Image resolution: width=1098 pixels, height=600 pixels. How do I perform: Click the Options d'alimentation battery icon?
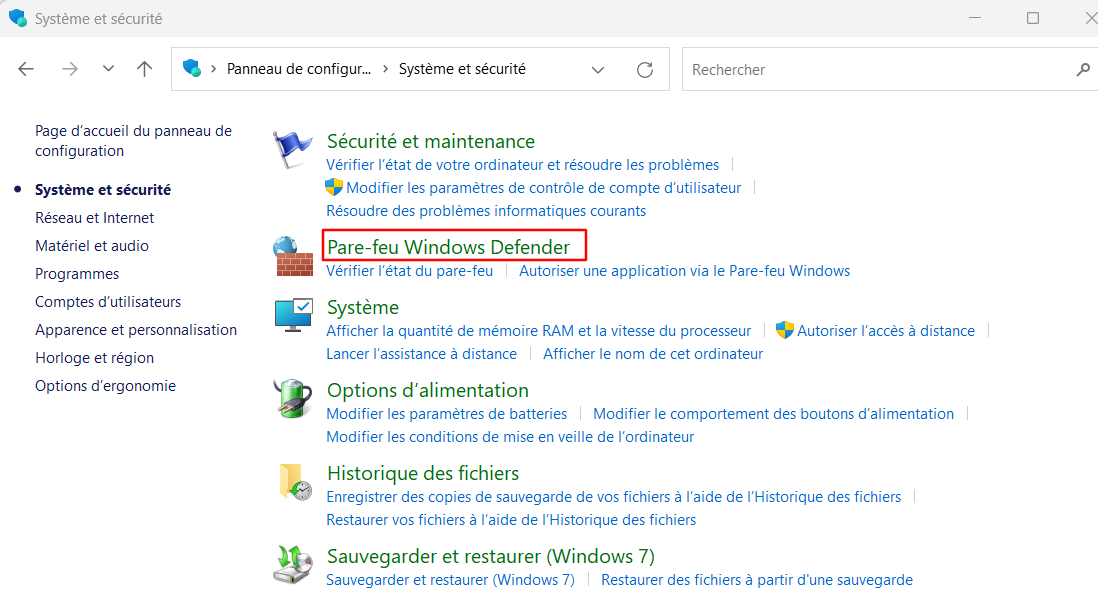pos(292,398)
